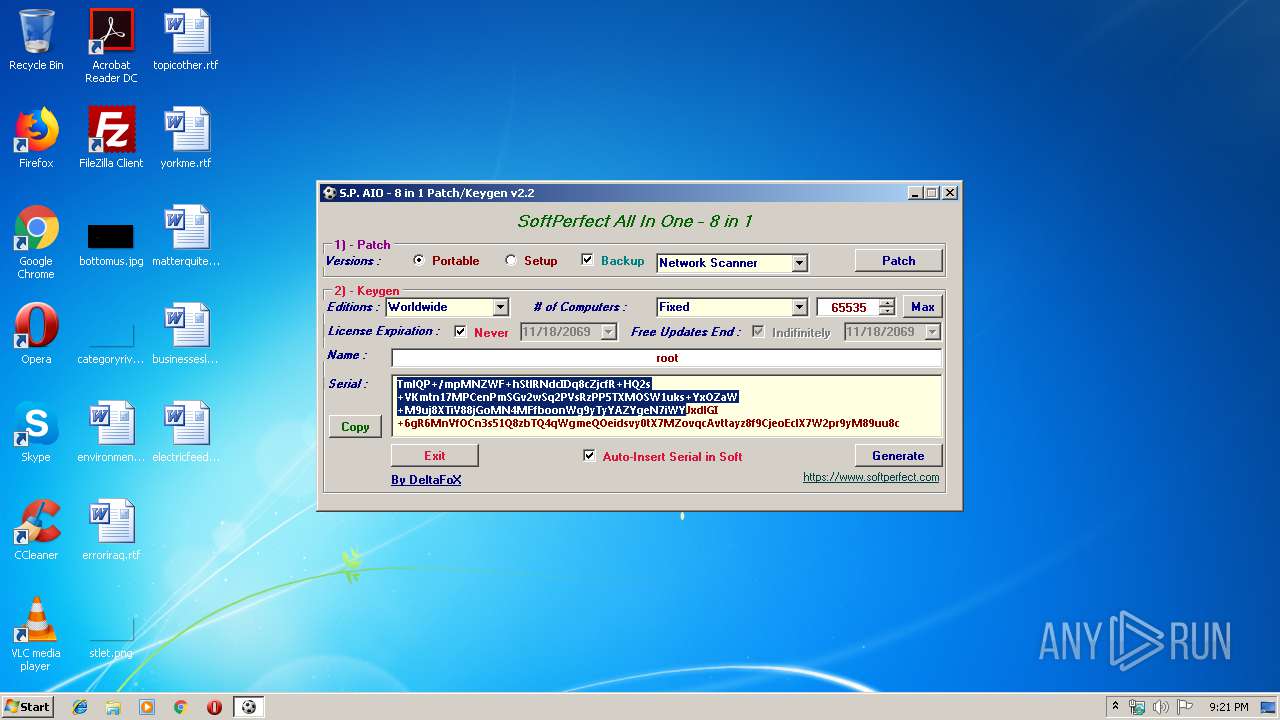Expand the Network Scanner product dropdown
The width and height of the screenshot is (1280, 720).
799,263
